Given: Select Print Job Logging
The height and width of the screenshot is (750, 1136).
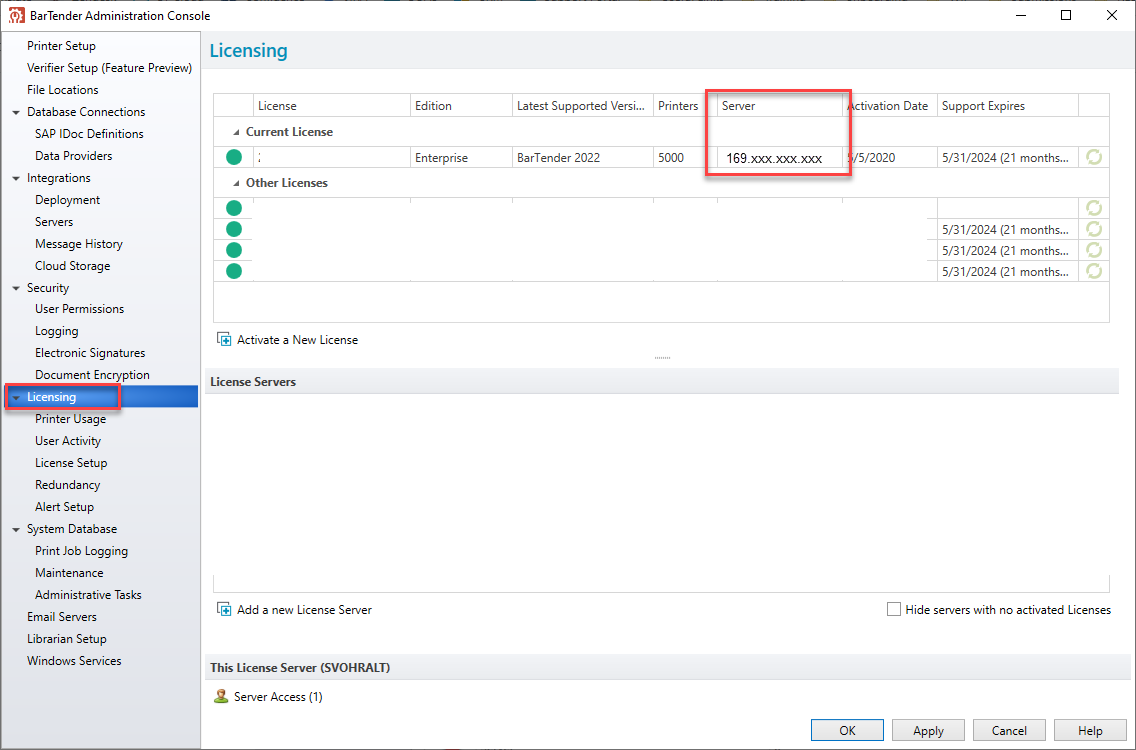Looking at the screenshot, I should (81, 551).
